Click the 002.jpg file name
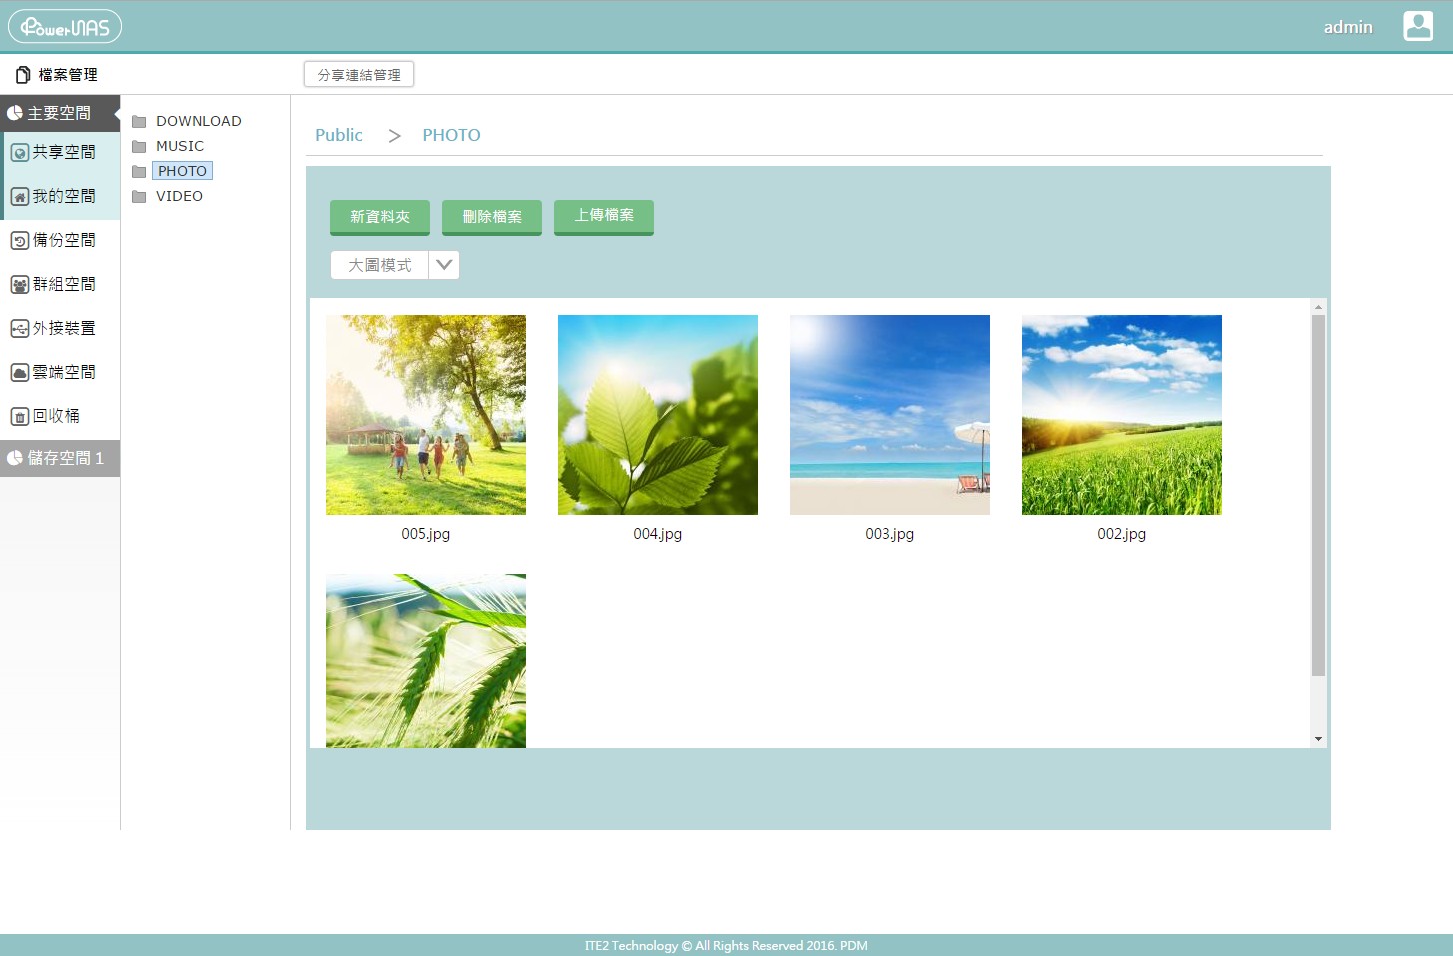Viewport: 1453px width, 956px height. click(1122, 534)
